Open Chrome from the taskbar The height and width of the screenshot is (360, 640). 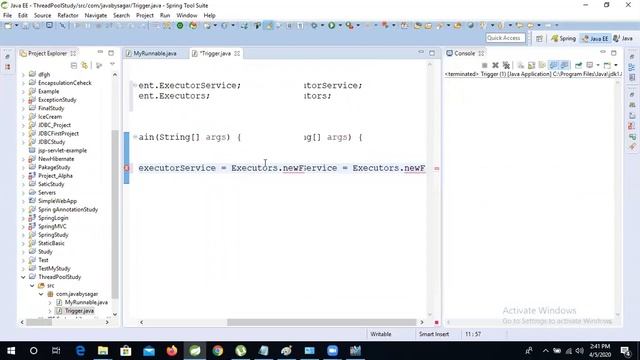(218, 351)
